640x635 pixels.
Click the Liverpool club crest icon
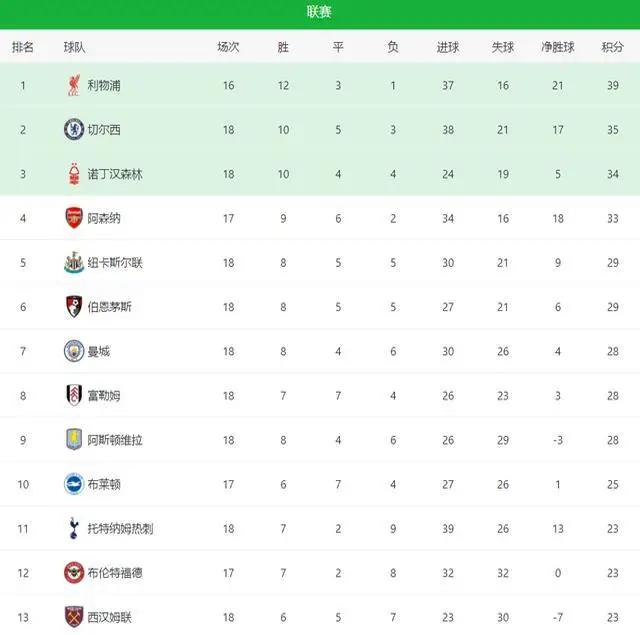[74, 85]
